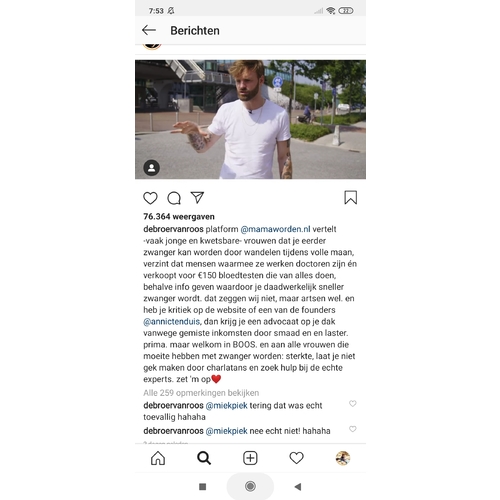500x500 pixels.
Task: Open your profile picture tab
Action: point(343,458)
